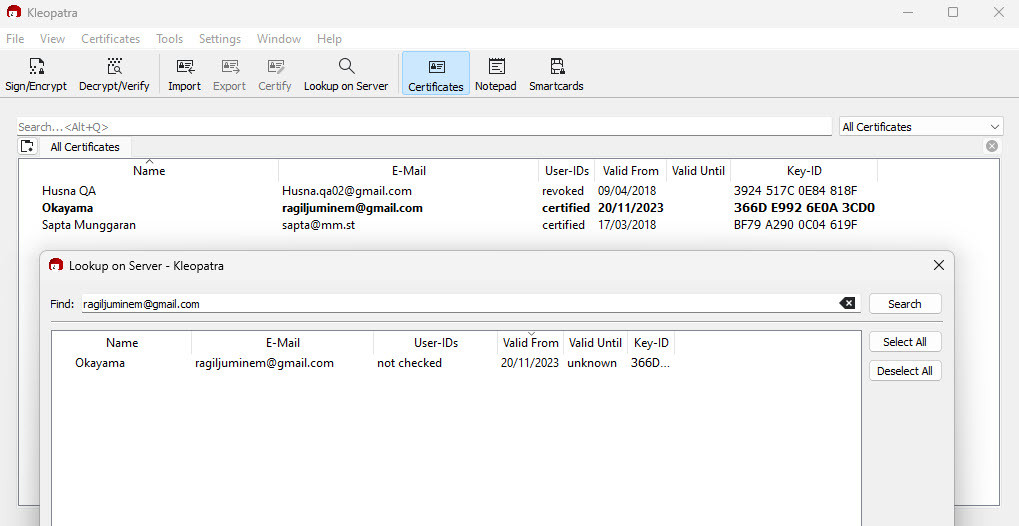Click Husna.qa02@gmail.com email cell
The image size is (1019, 526).
coord(347,191)
